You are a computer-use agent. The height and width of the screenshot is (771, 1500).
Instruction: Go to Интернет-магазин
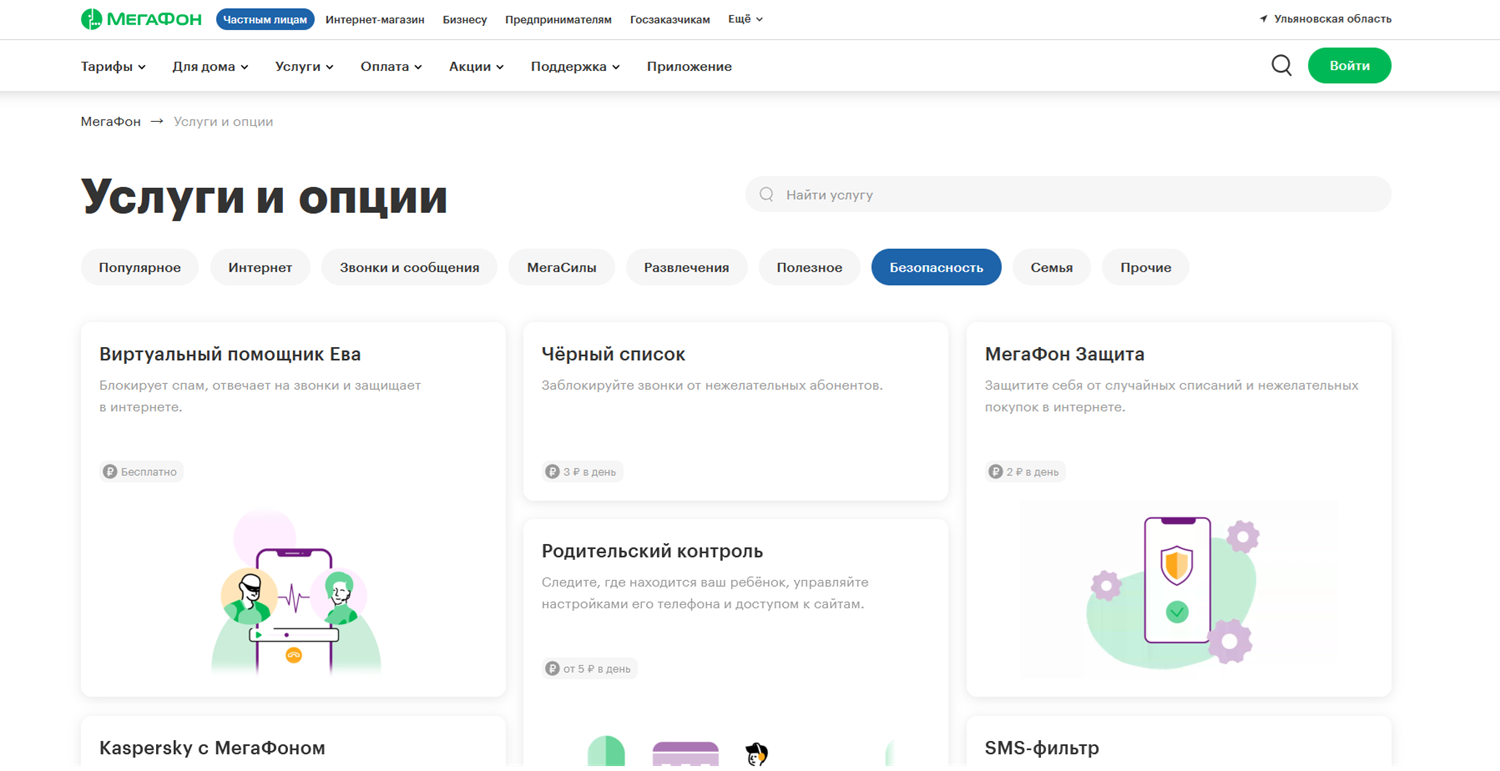point(375,19)
